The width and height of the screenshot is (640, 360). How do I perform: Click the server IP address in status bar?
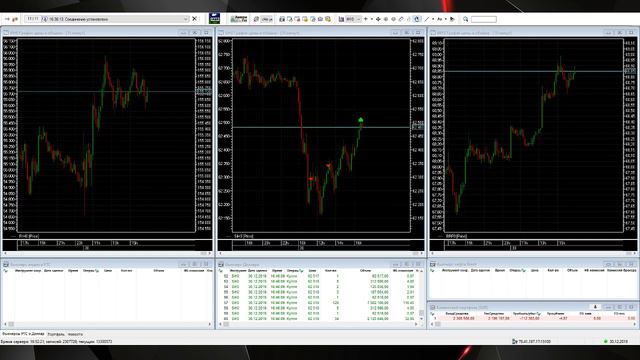[x=534, y=341]
